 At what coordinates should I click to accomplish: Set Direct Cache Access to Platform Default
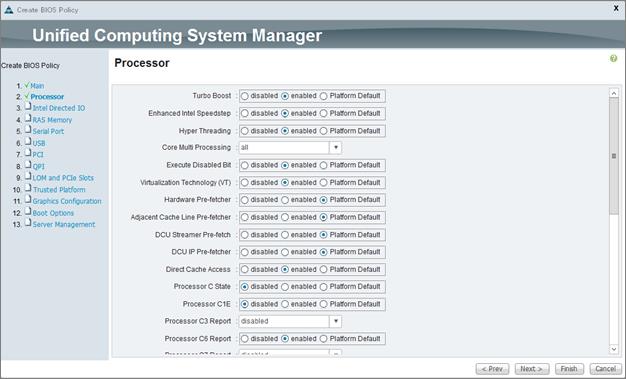(323, 270)
